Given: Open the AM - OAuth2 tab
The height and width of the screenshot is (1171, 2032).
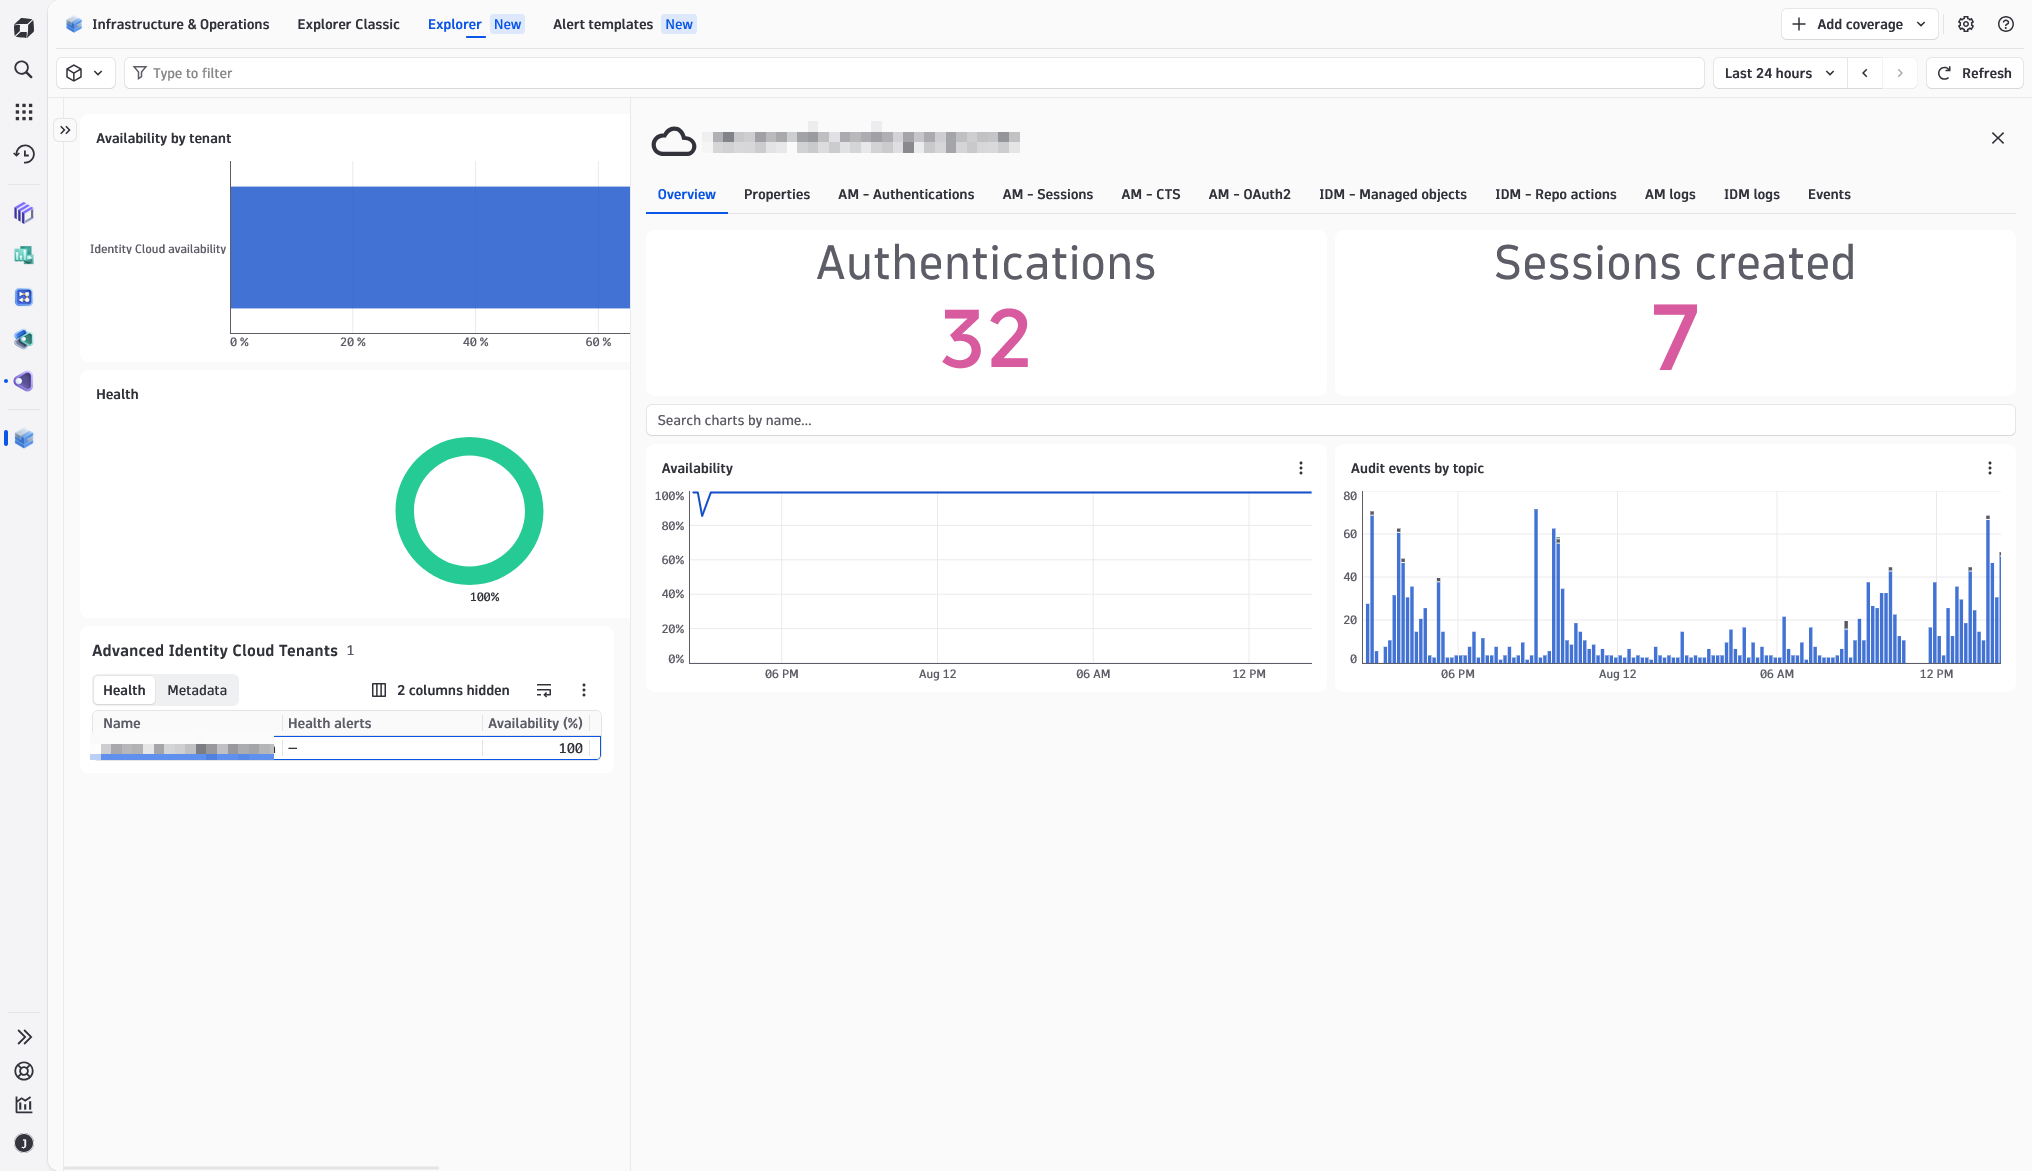Looking at the screenshot, I should point(1249,194).
